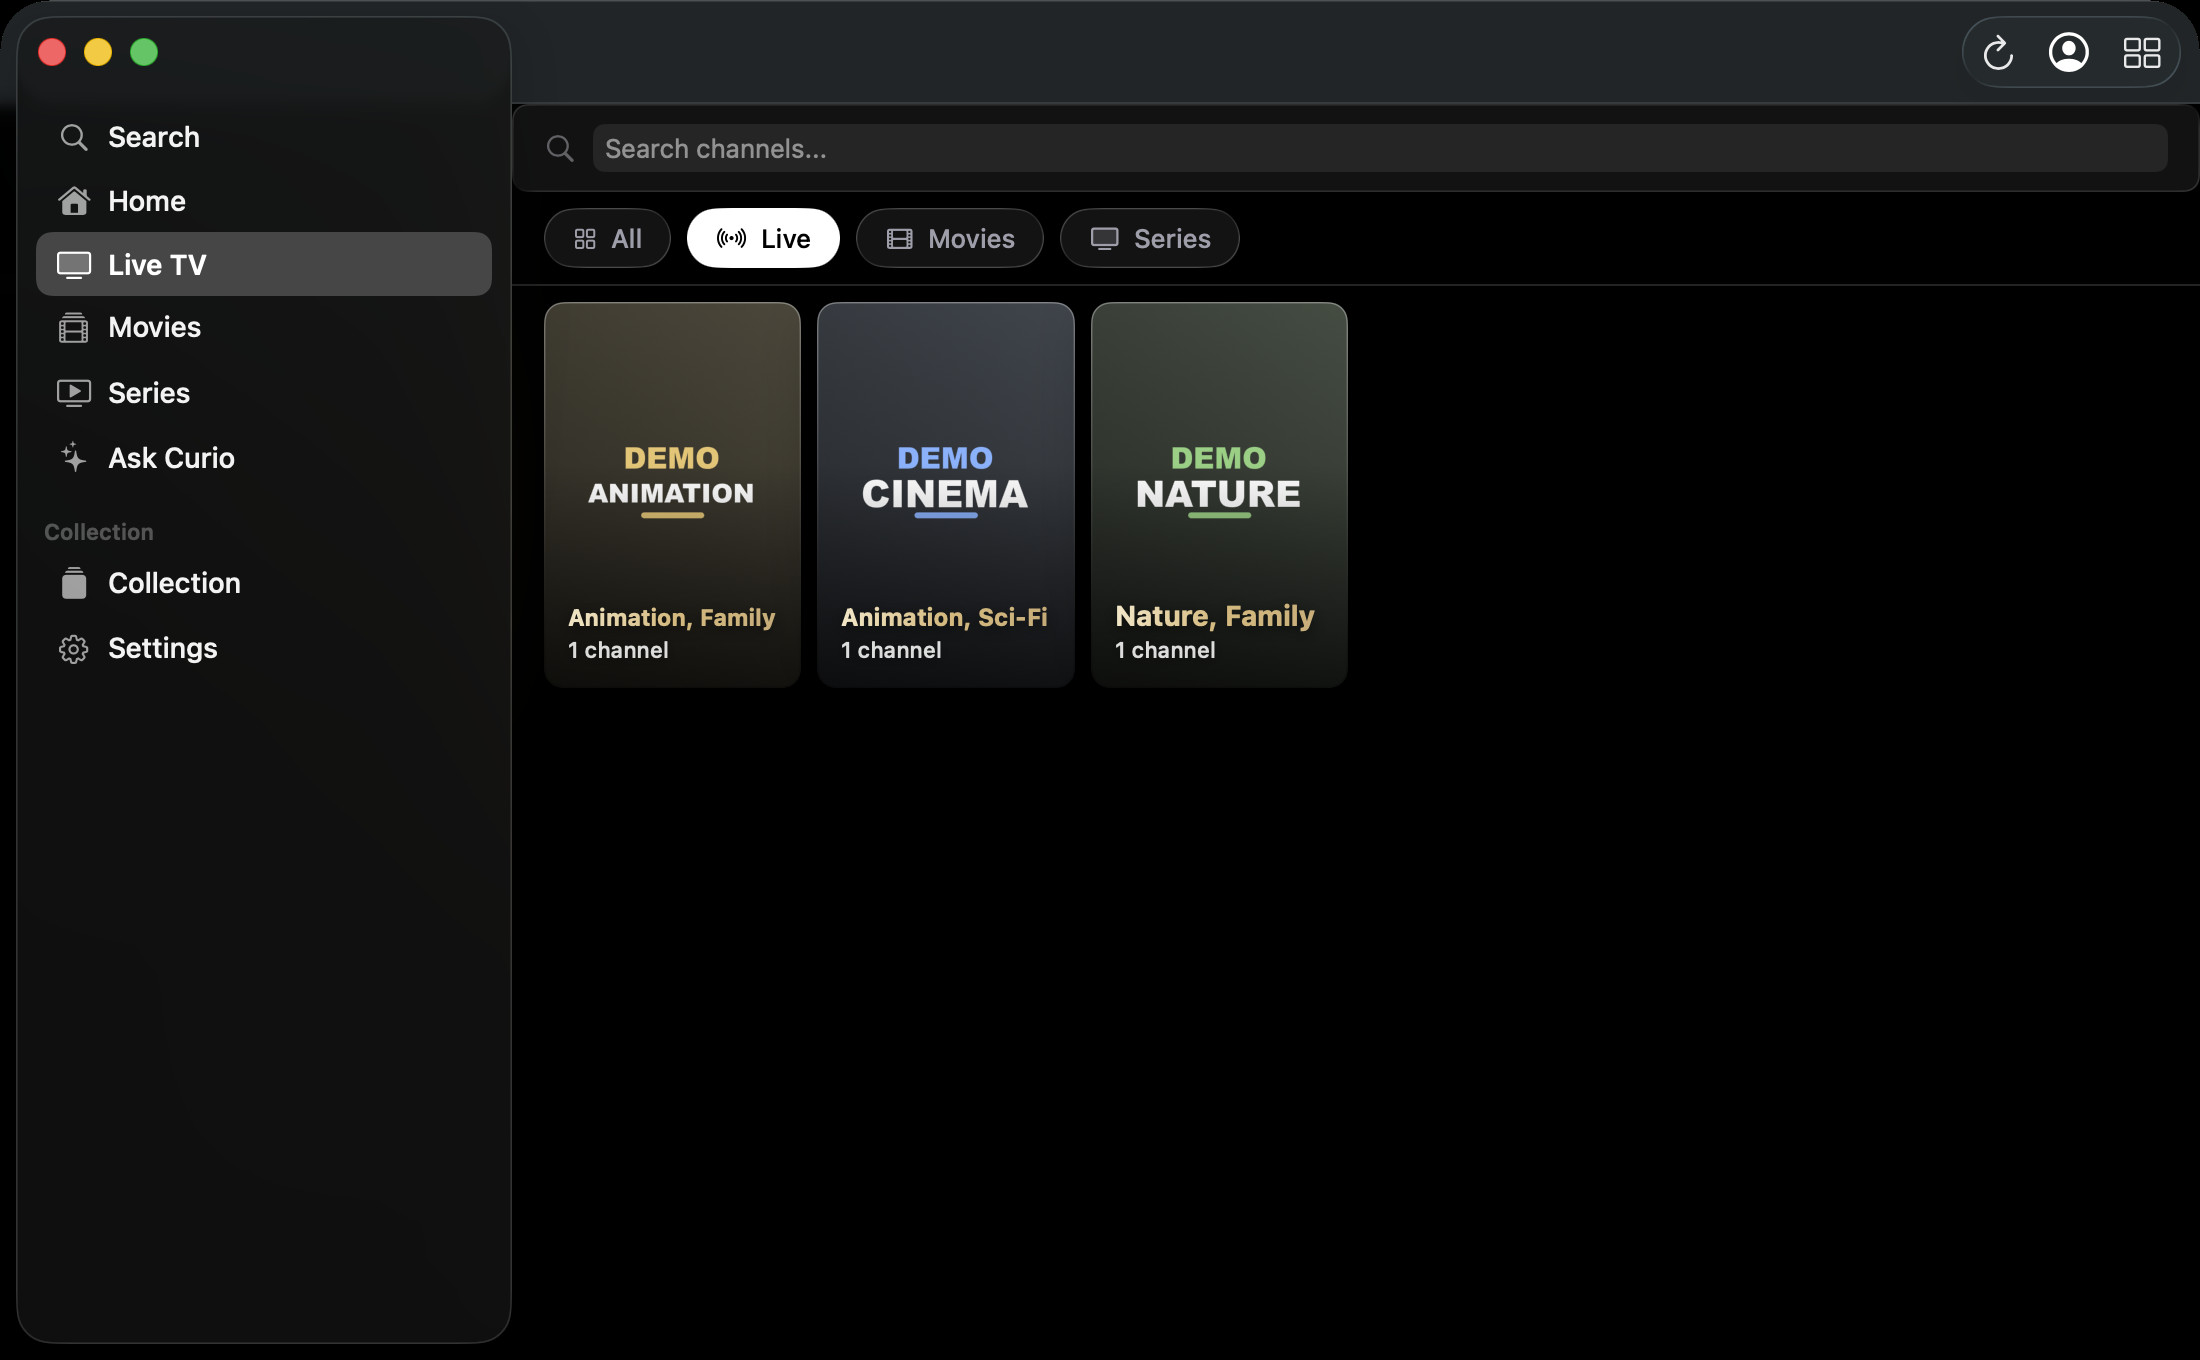The width and height of the screenshot is (2200, 1360).
Task: Click the yellow minimize window button
Action: [x=98, y=52]
